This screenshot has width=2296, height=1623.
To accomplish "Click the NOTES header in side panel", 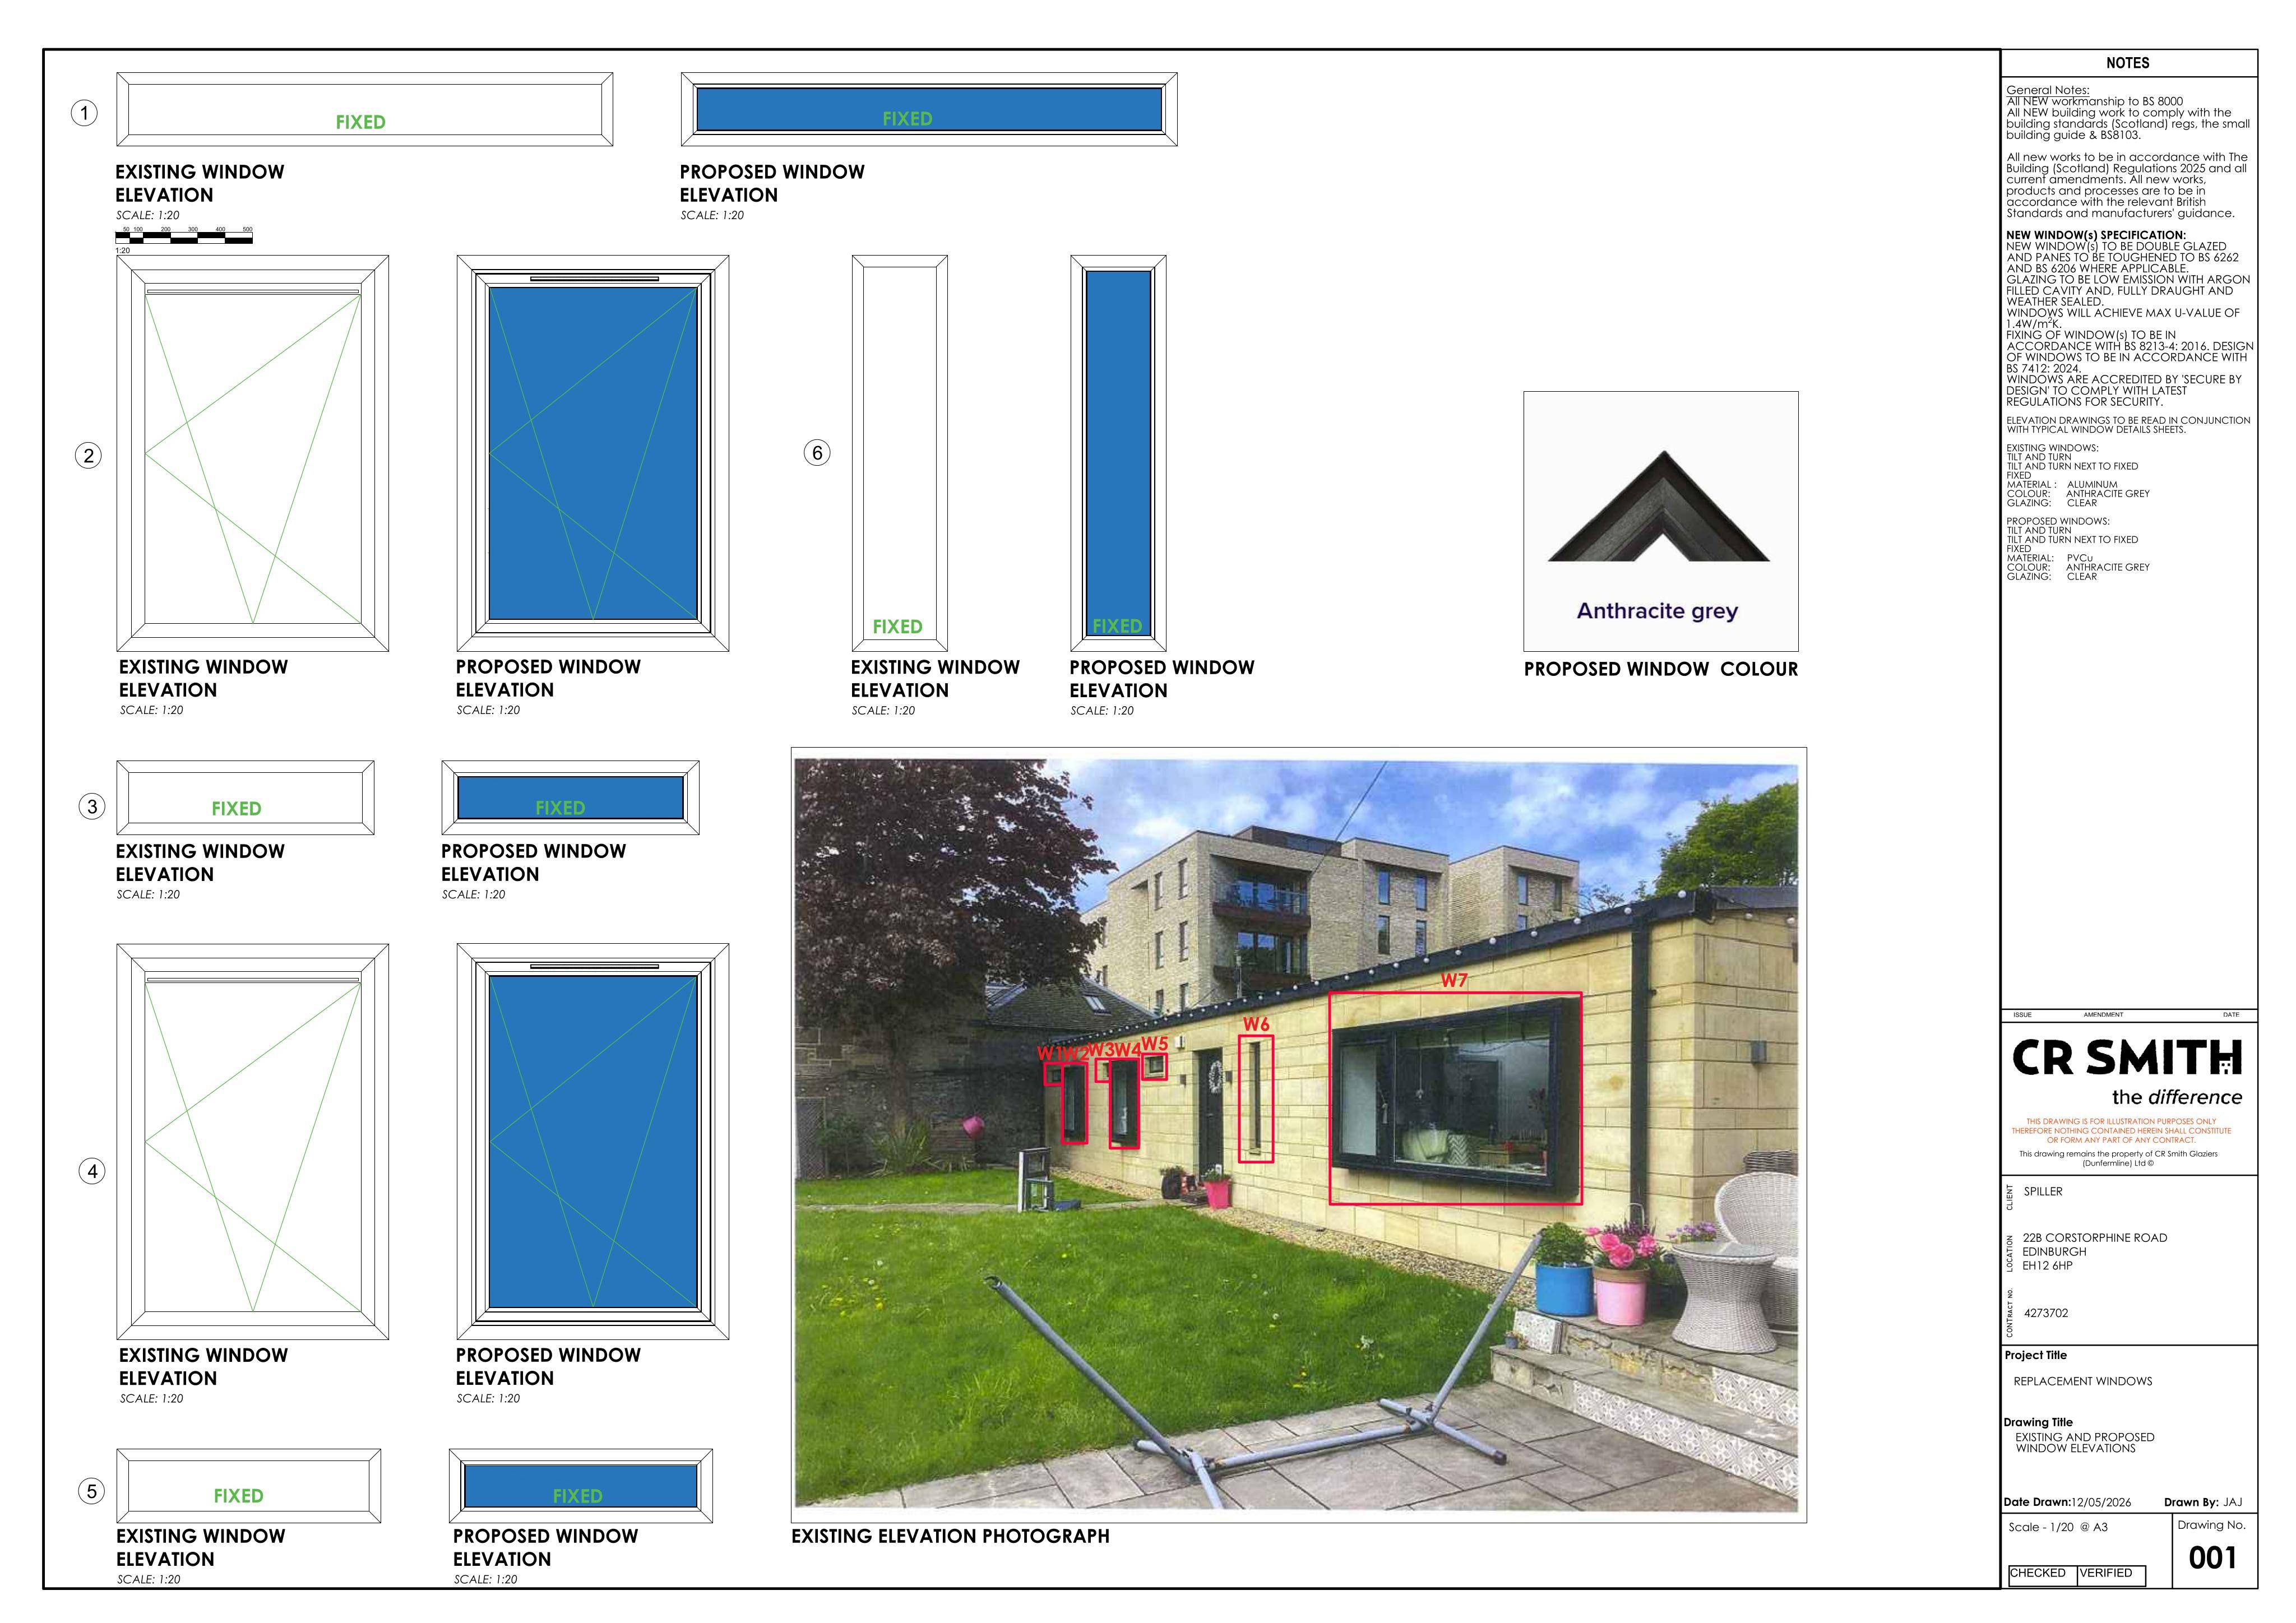I will tap(2128, 63).
